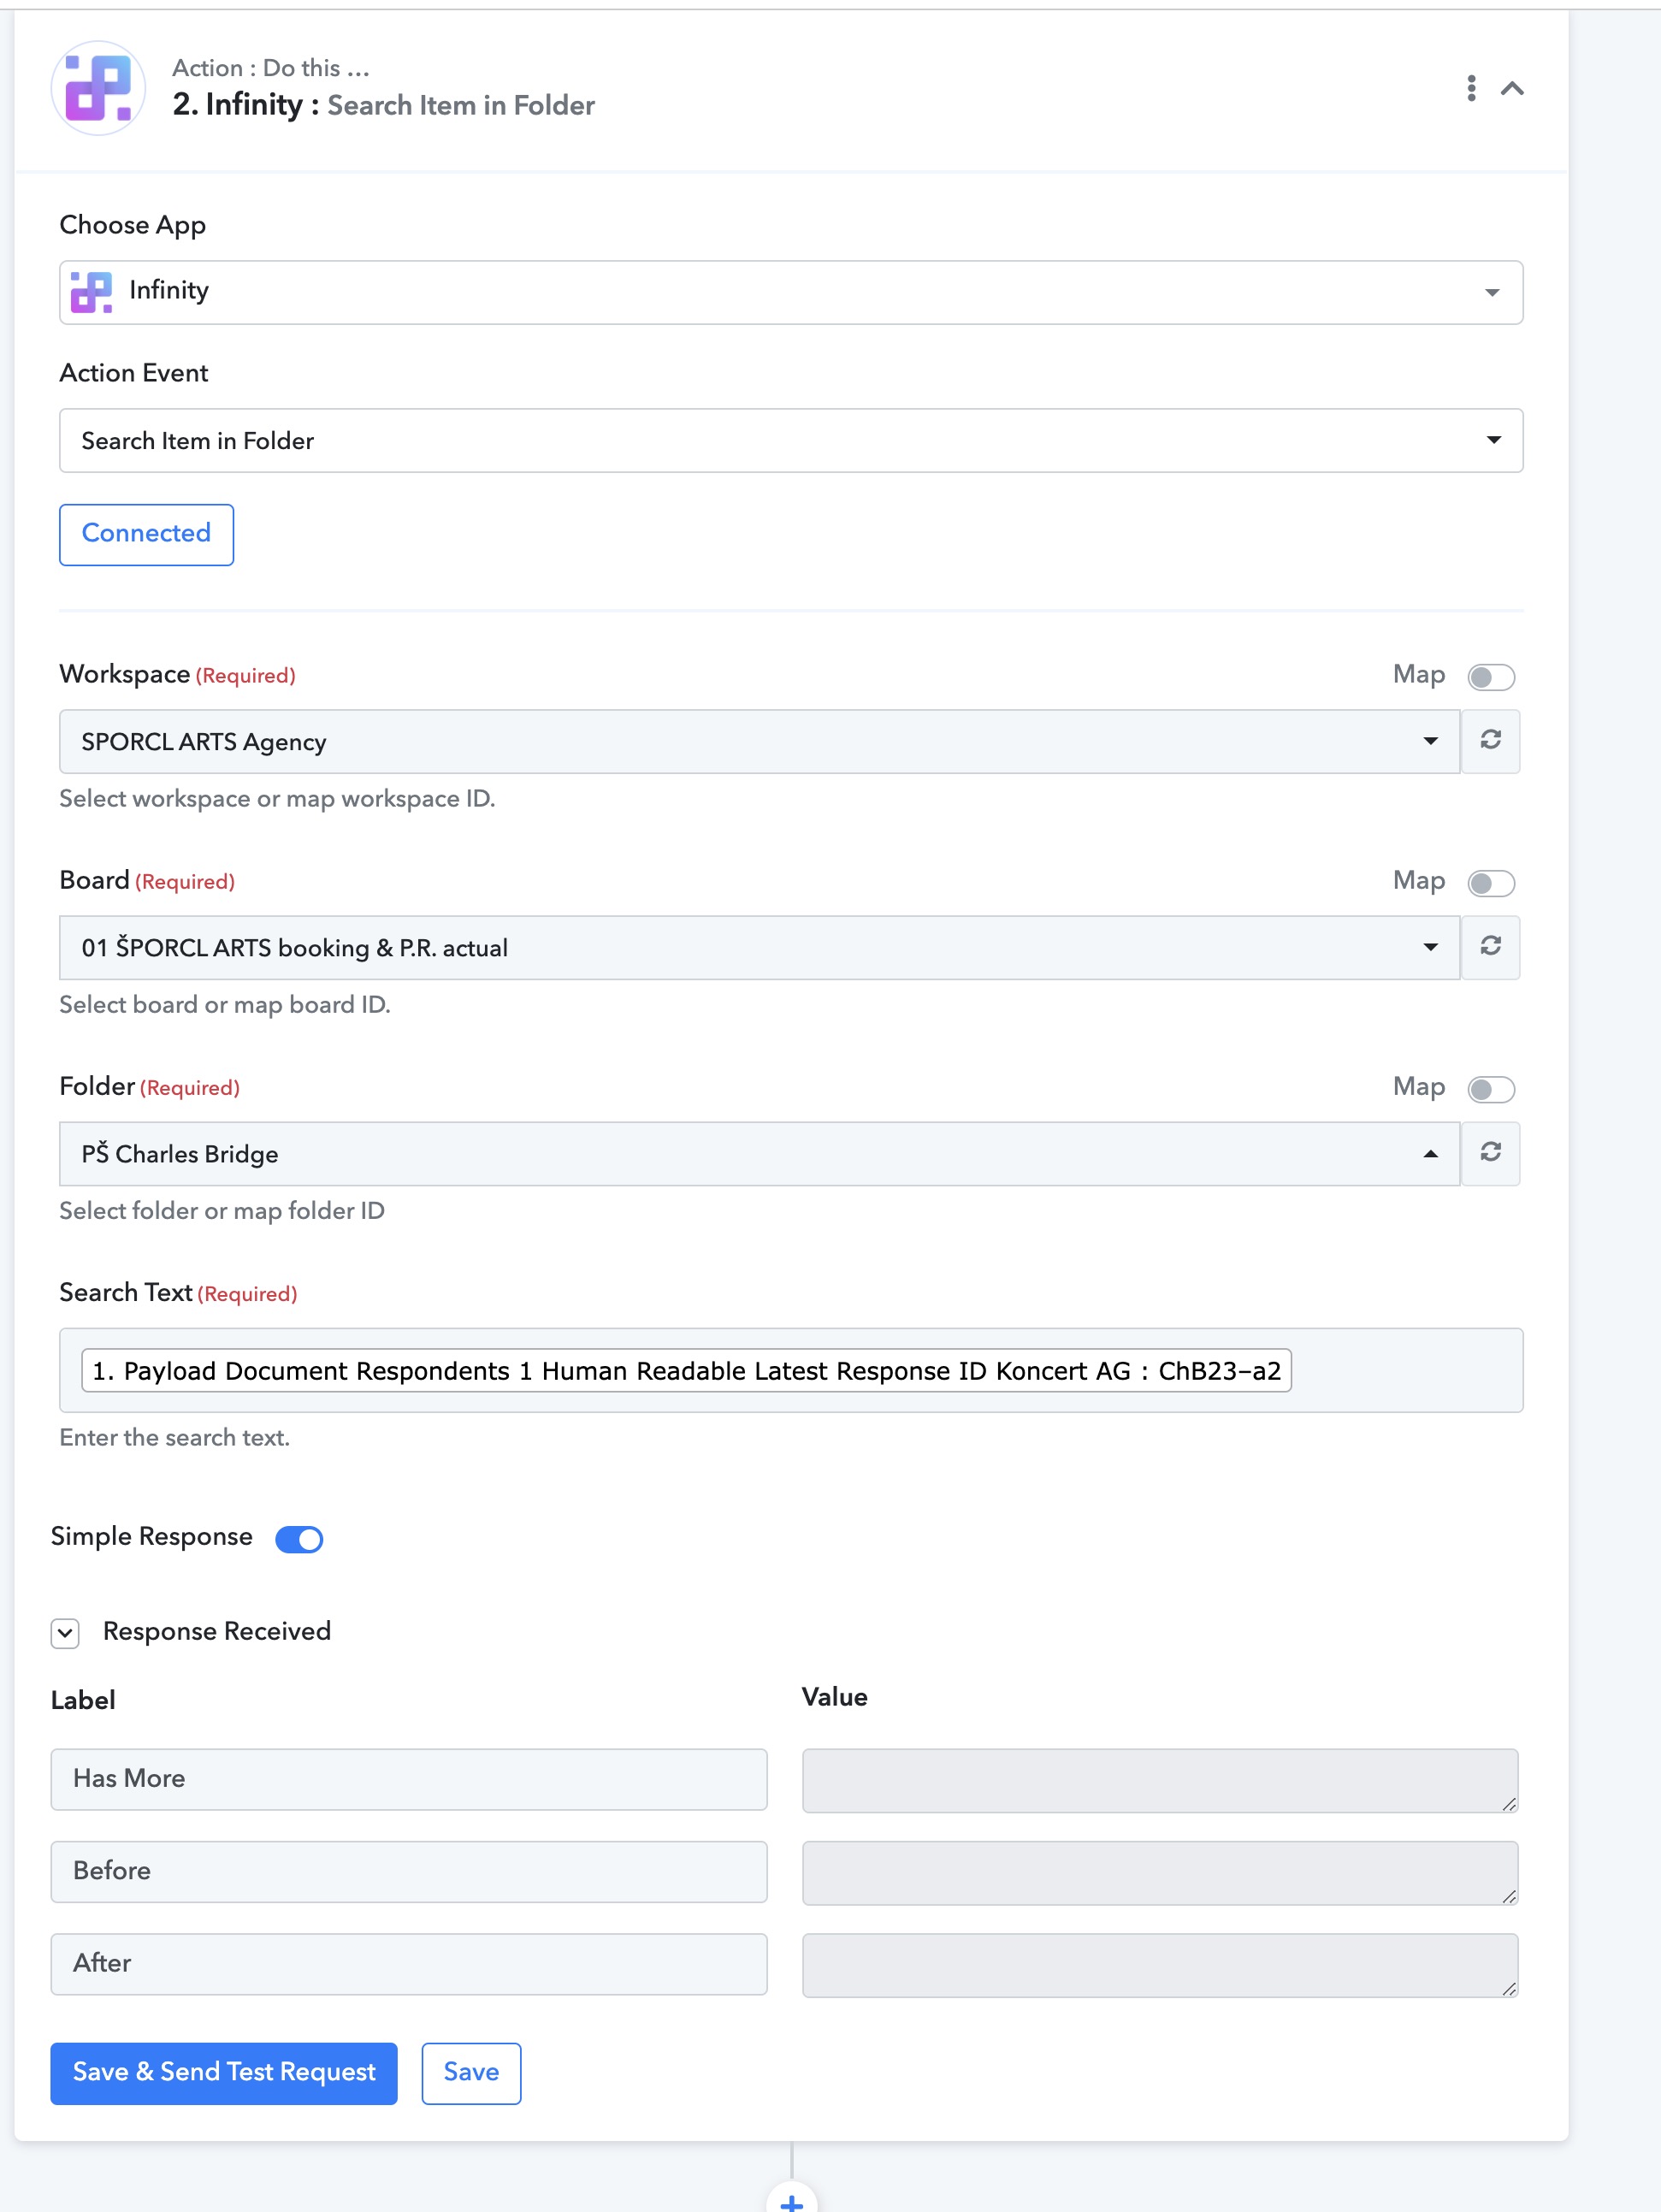Collapse the Infinity action step chevron

tap(1512, 88)
